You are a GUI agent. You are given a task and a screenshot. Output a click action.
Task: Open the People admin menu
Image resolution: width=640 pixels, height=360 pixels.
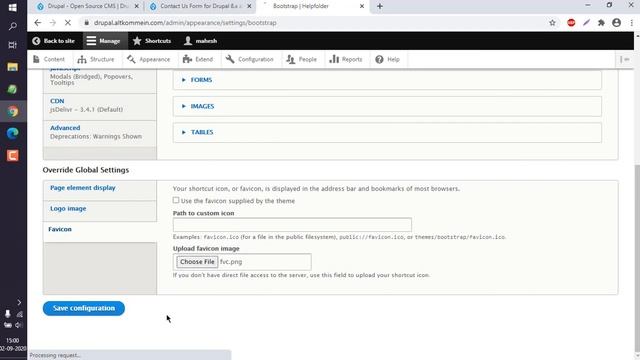302,60
